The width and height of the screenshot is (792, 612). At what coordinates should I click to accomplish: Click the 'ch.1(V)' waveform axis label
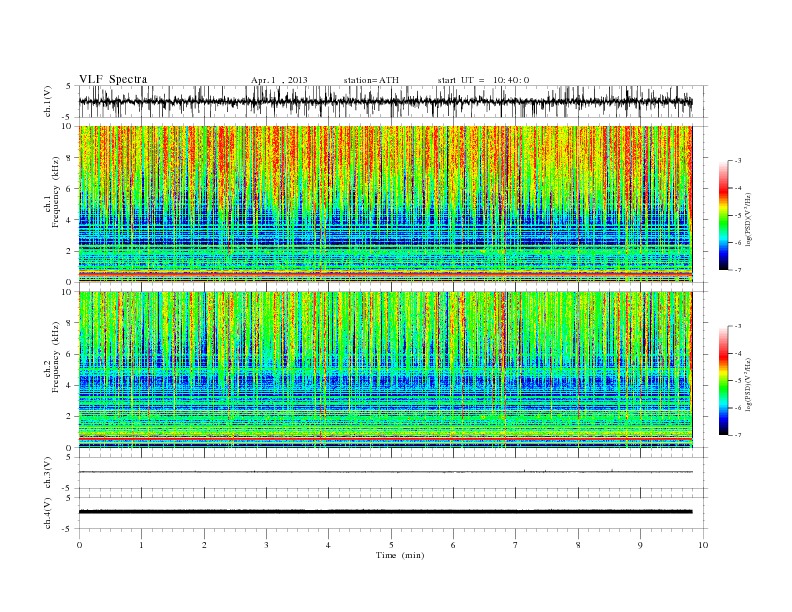tap(48, 101)
